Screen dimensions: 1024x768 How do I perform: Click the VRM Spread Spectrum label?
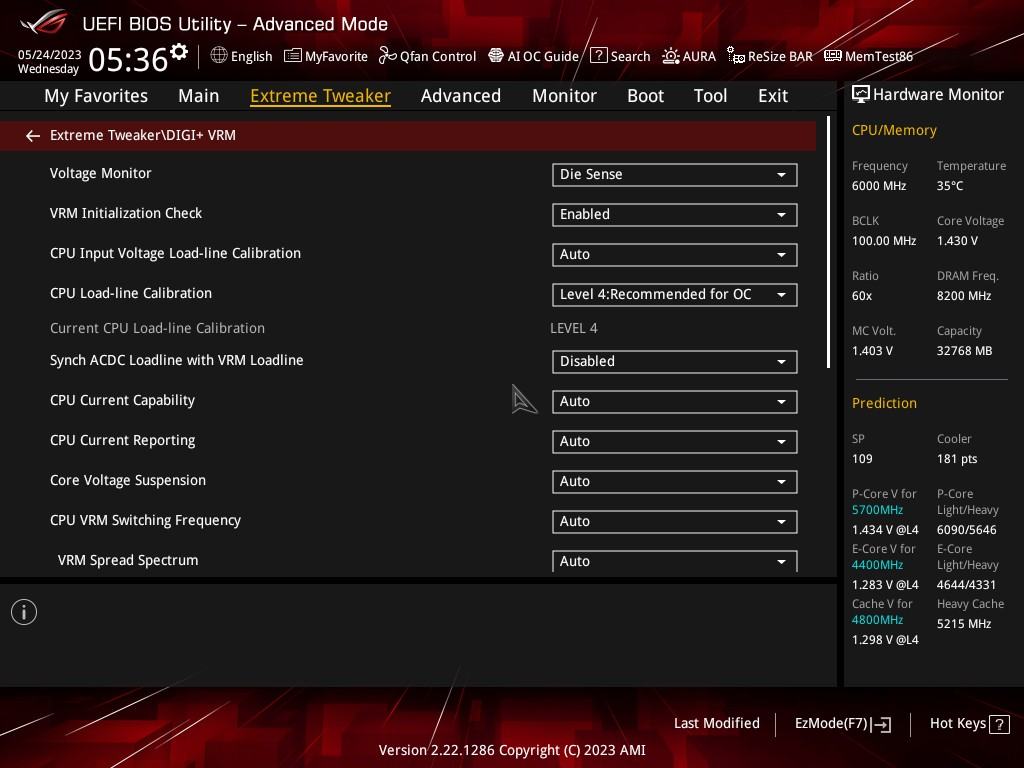point(128,560)
